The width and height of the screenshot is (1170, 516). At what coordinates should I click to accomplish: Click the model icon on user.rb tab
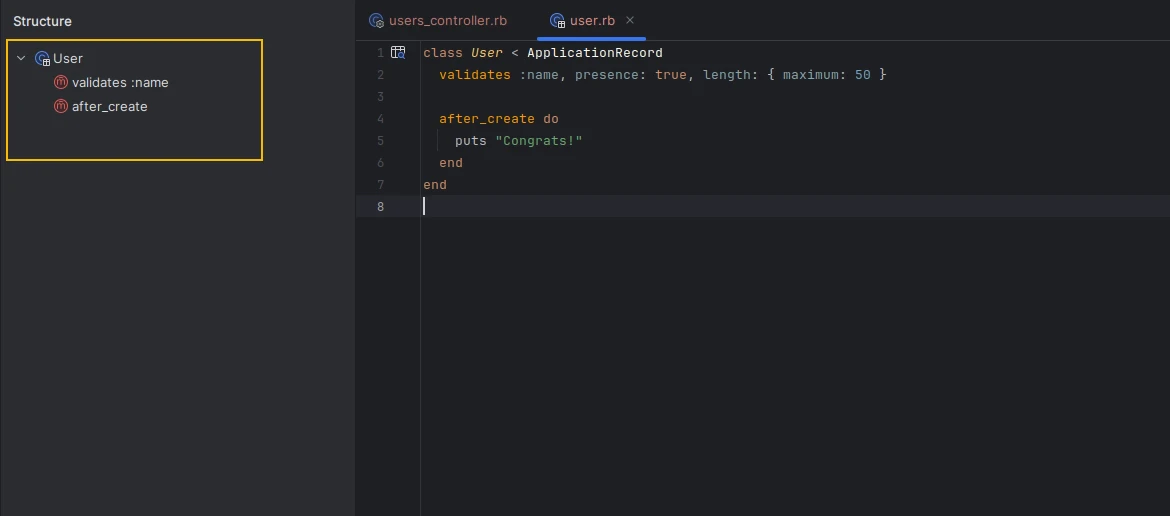pyautogui.click(x=557, y=20)
